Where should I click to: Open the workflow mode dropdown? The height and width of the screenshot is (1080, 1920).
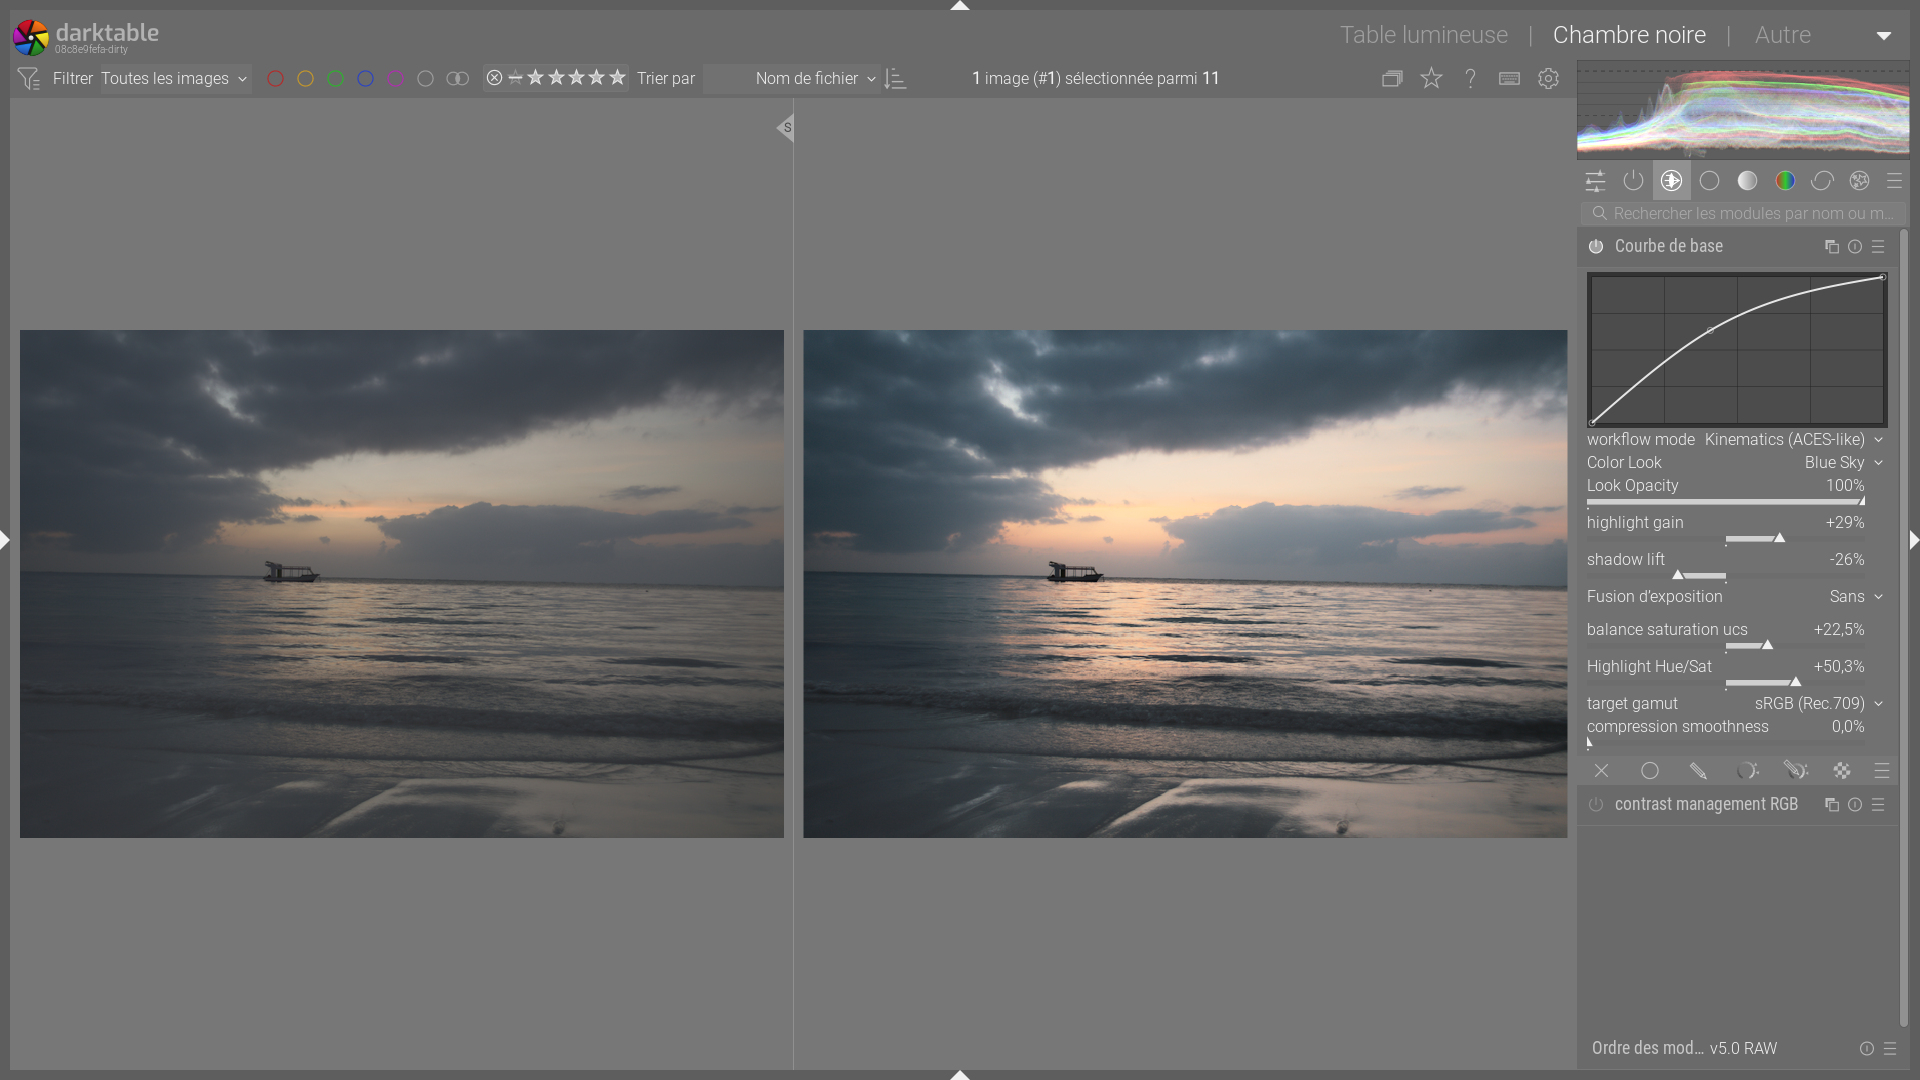(x=1785, y=440)
